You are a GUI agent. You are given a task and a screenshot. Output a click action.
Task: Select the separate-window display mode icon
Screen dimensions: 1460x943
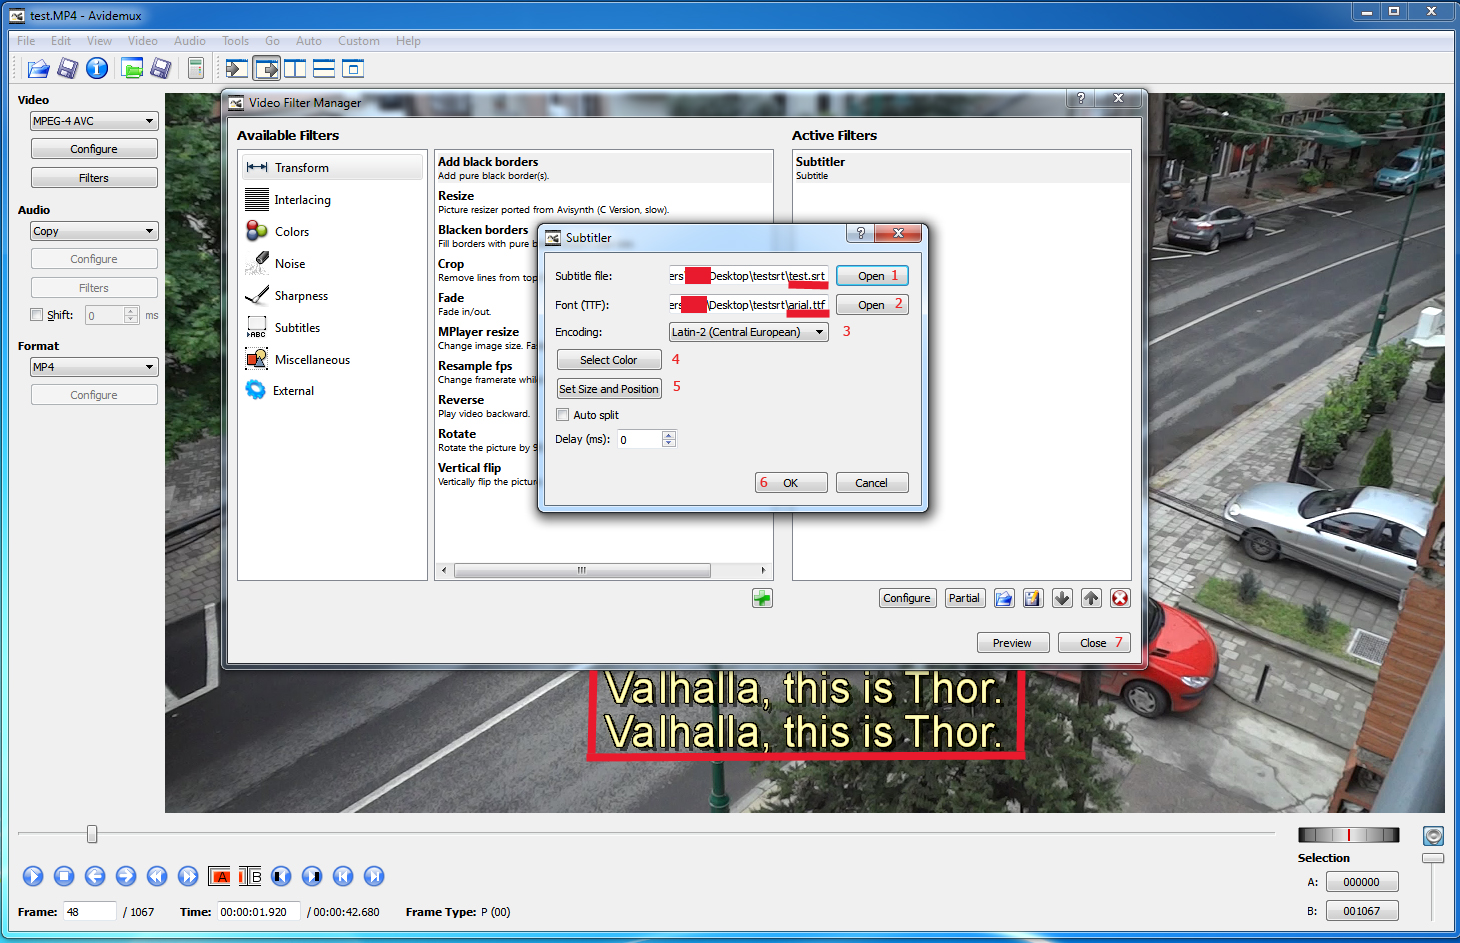pyautogui.click(x=353, y=68)
